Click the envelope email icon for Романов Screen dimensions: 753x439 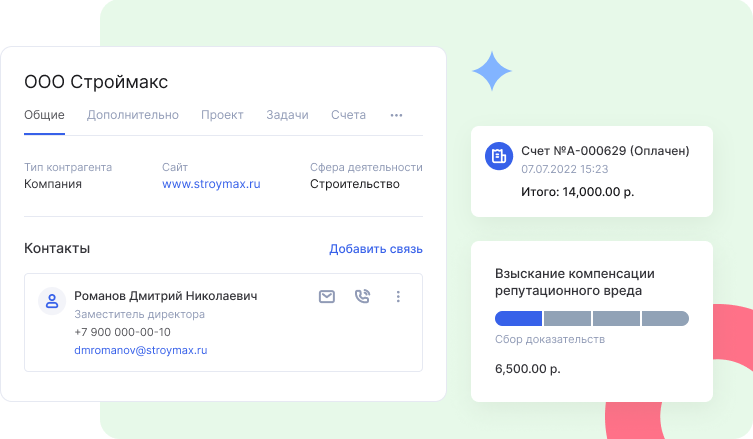(326, 296)
